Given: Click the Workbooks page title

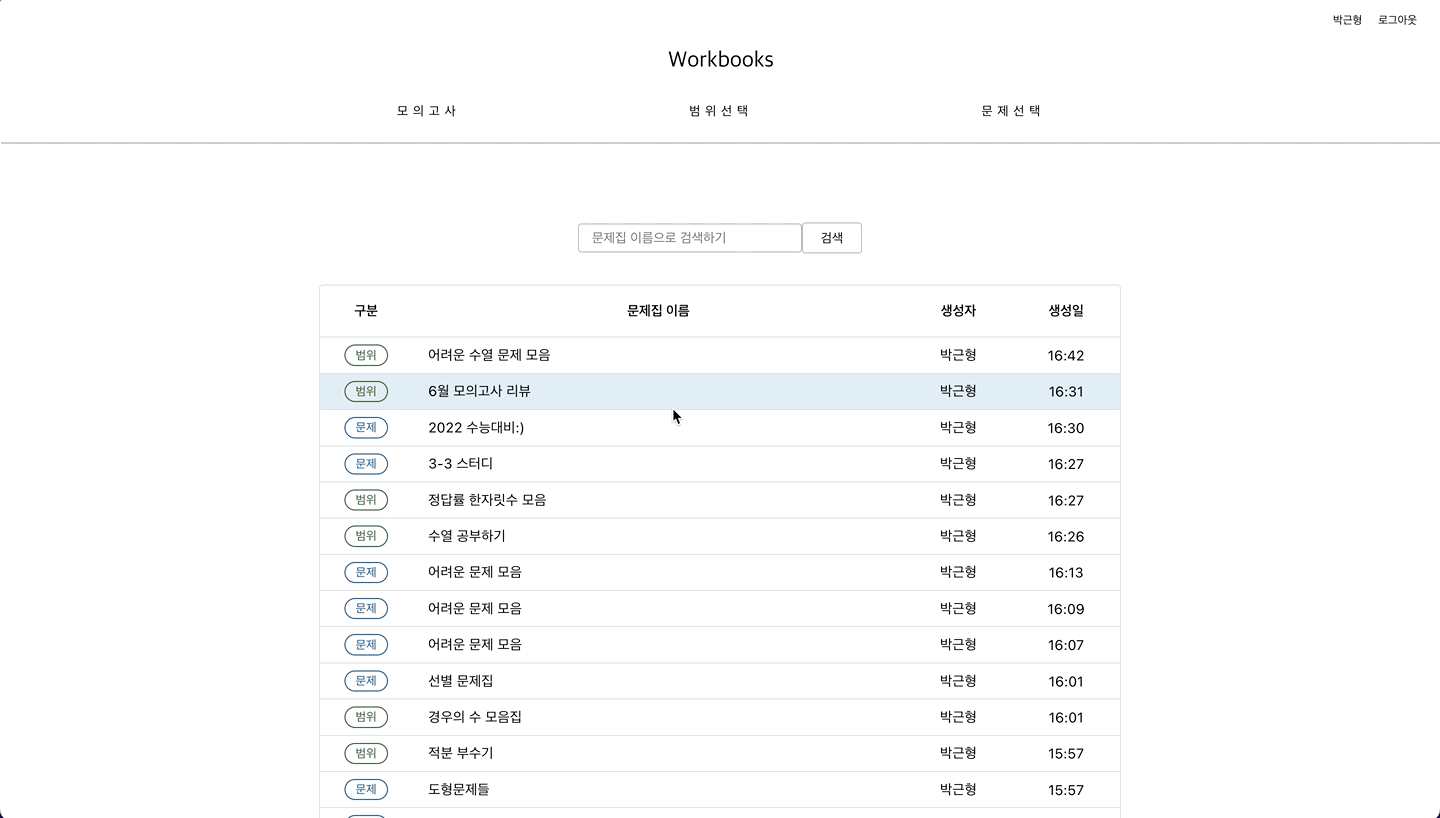Looking at the screenshot, I should pyautogui.click(x=720, y=59).
